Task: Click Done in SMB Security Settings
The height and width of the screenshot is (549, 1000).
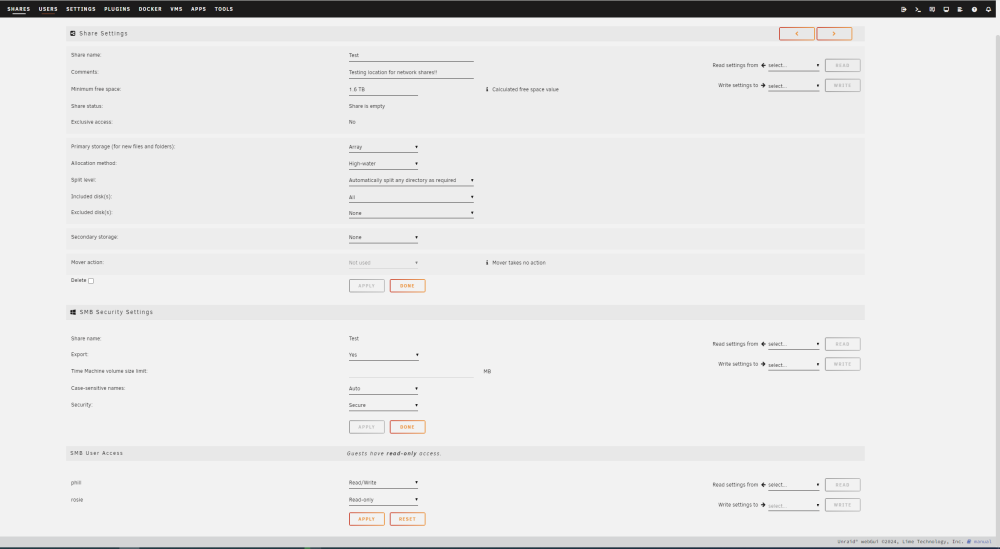Action: (x=408, y=427)
